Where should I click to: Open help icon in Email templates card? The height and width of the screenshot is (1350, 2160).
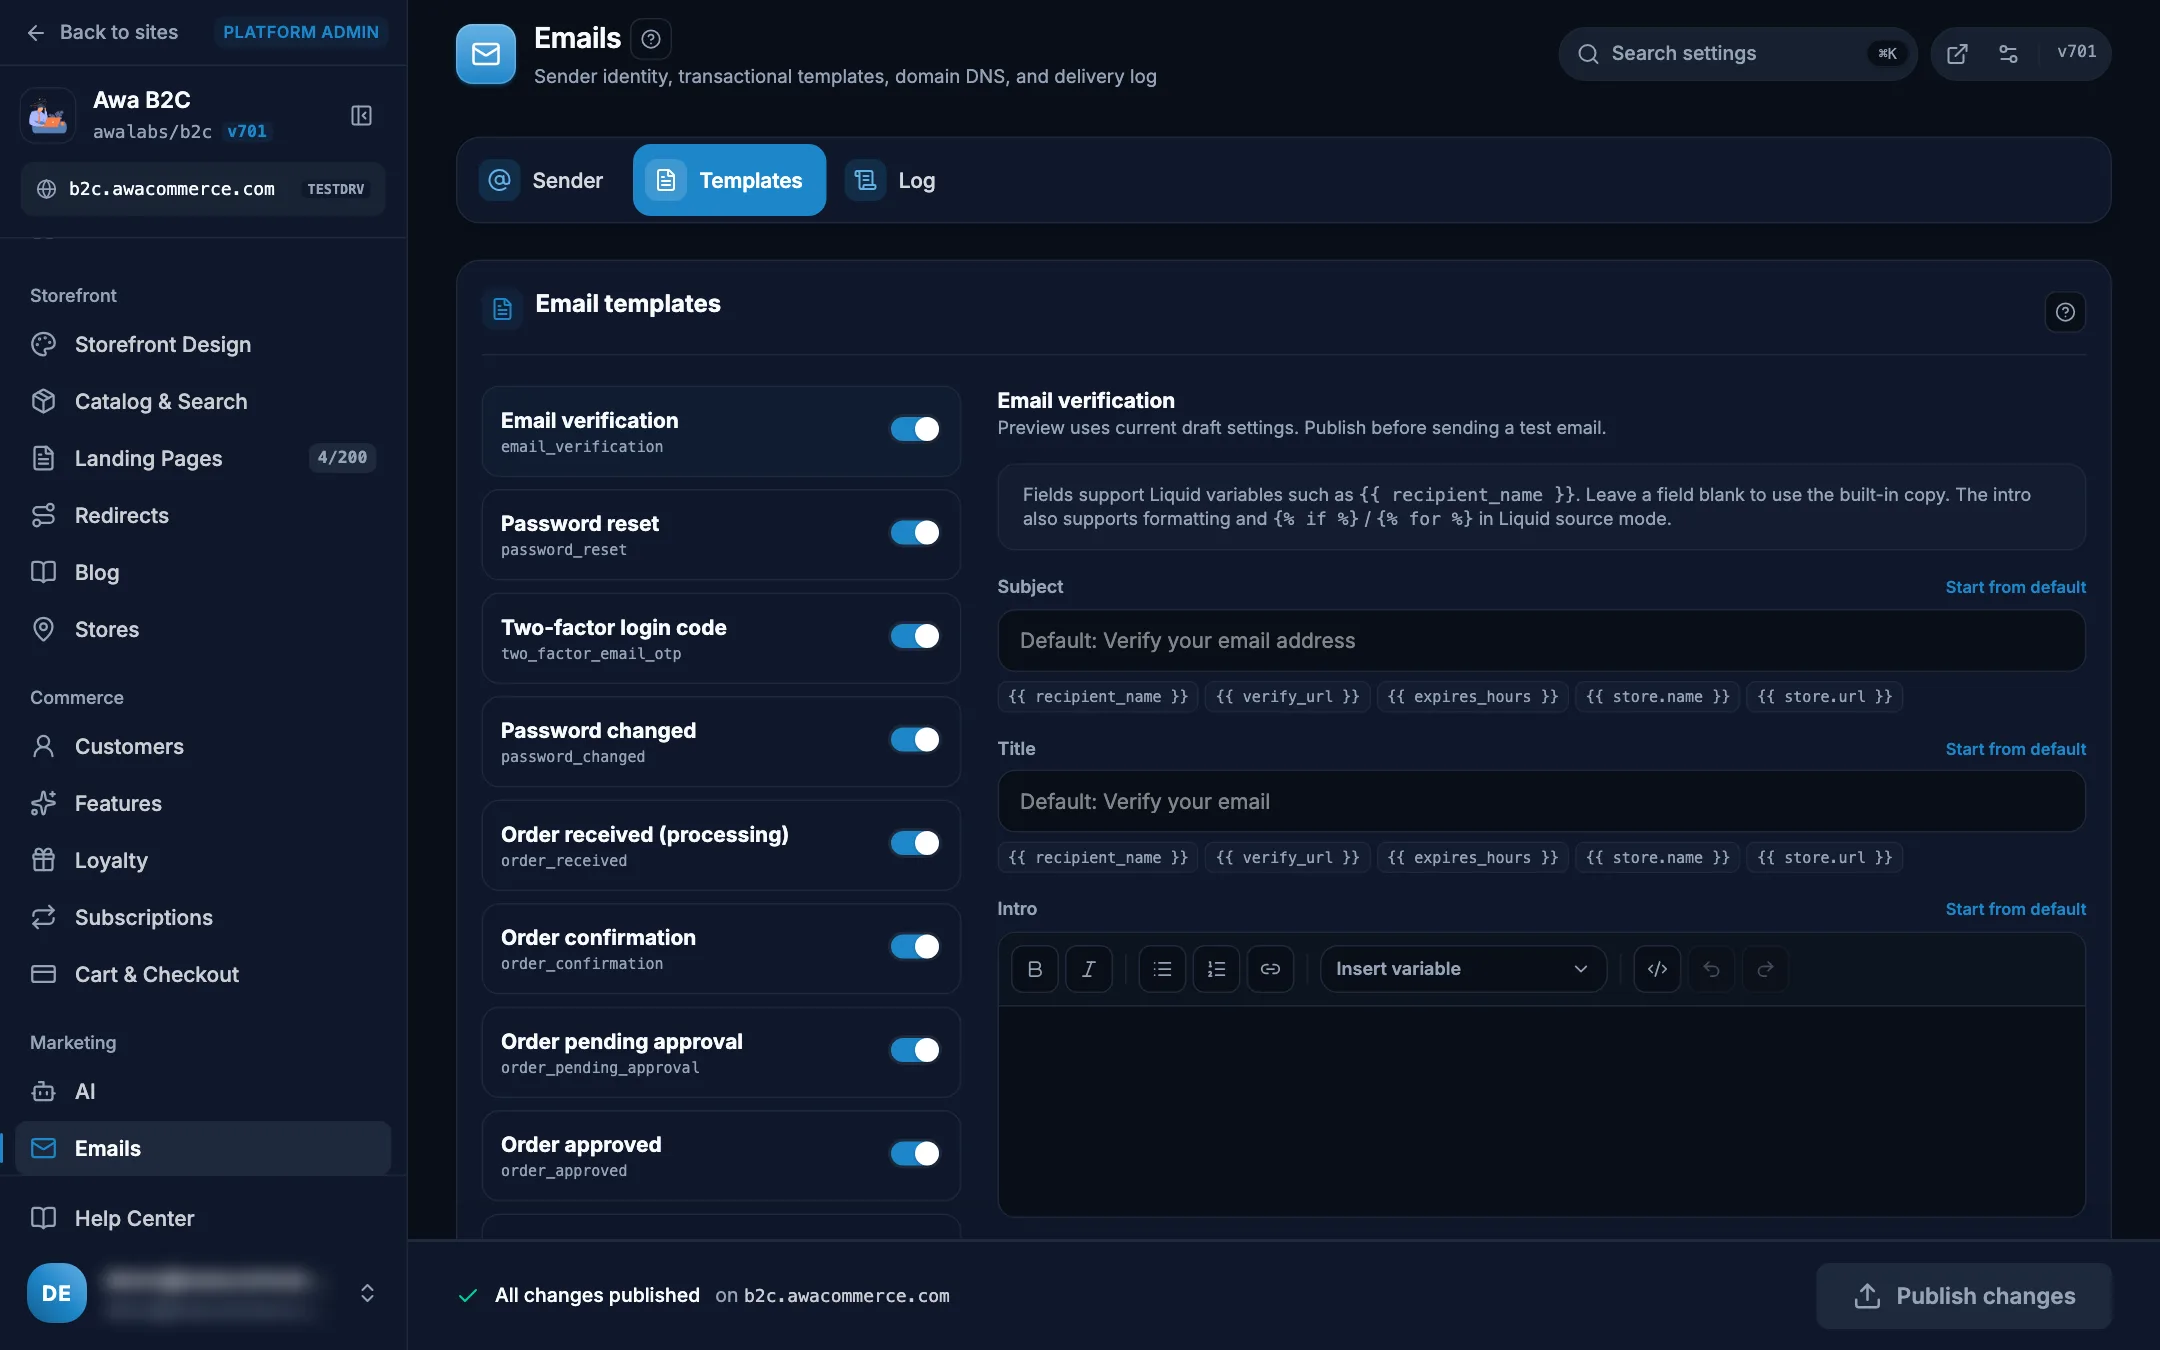(x=2065, y=312)
